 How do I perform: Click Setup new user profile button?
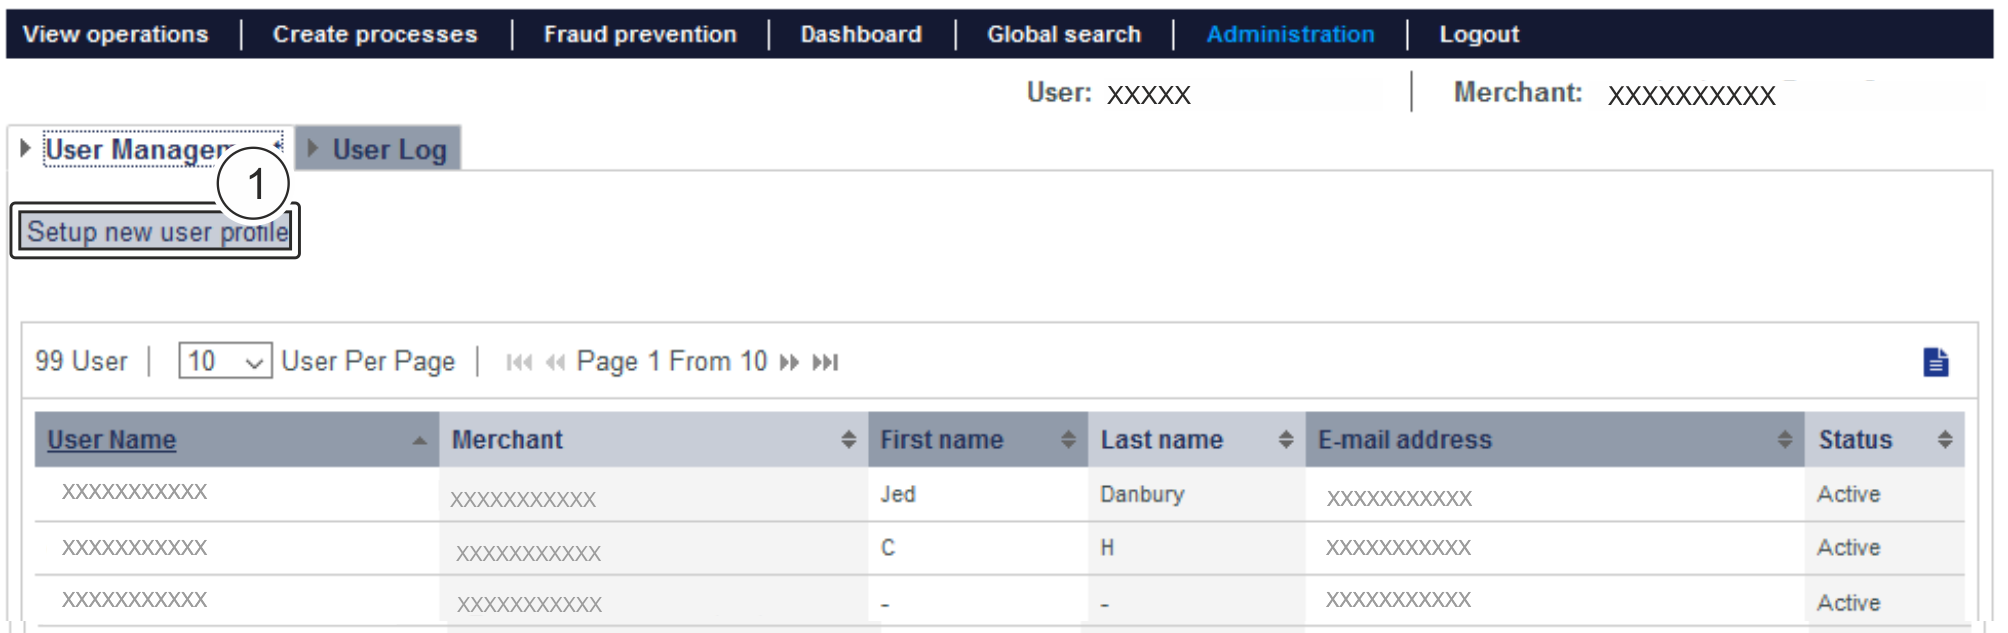[156, 232]
